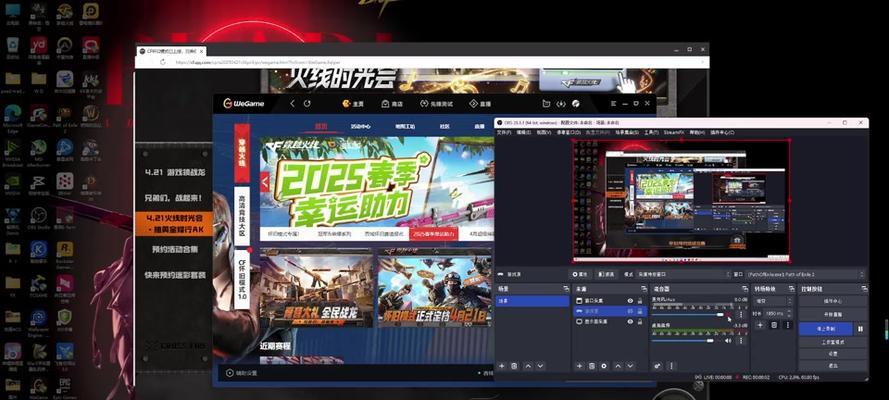Select 高清竞技大区 side tab in WeGame
Viewport: 889px width, 400px height.
(x=242, y=215)
